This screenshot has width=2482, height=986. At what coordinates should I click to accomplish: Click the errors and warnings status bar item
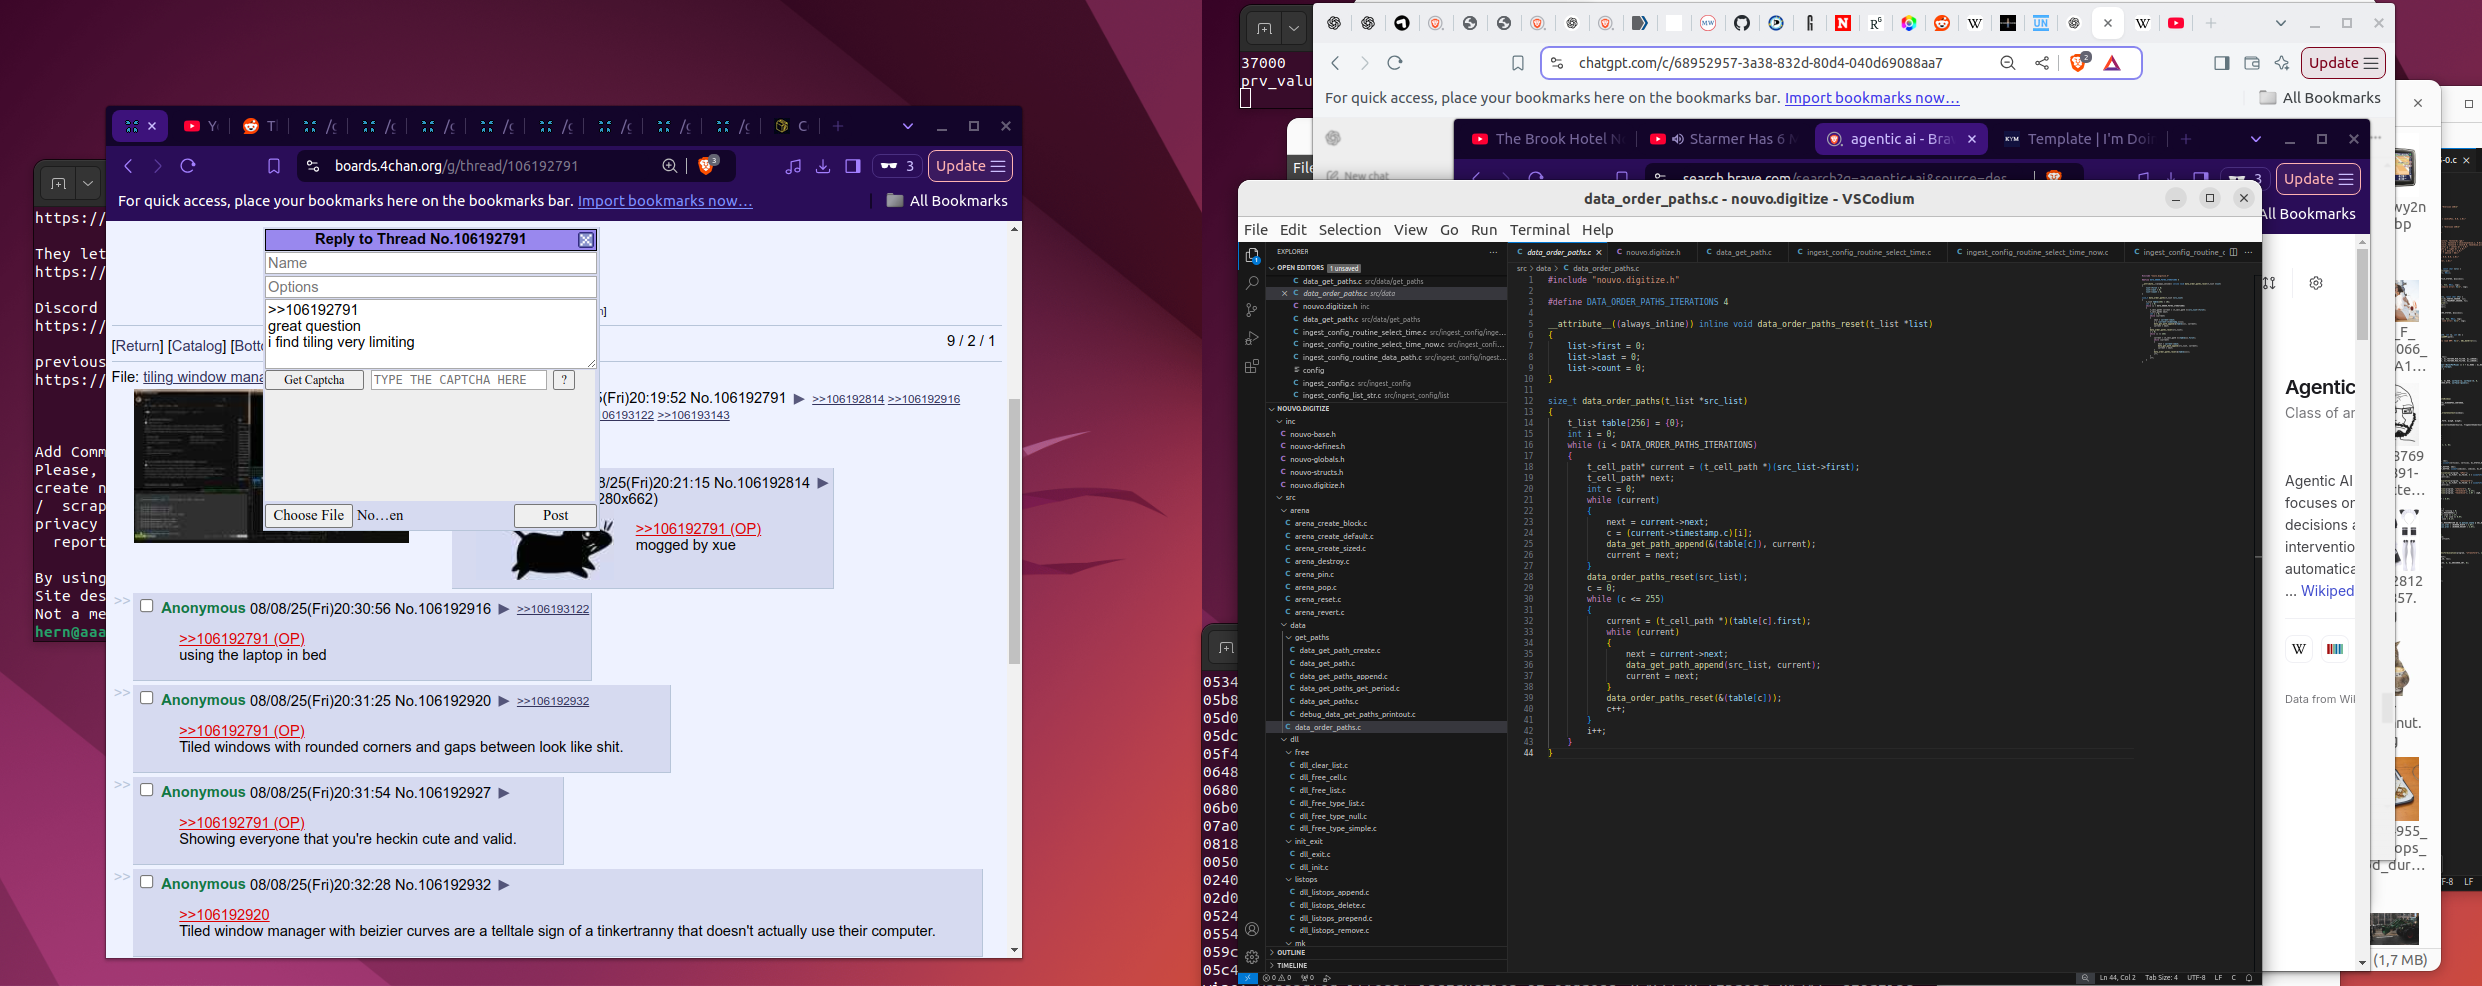[1279, 978]
